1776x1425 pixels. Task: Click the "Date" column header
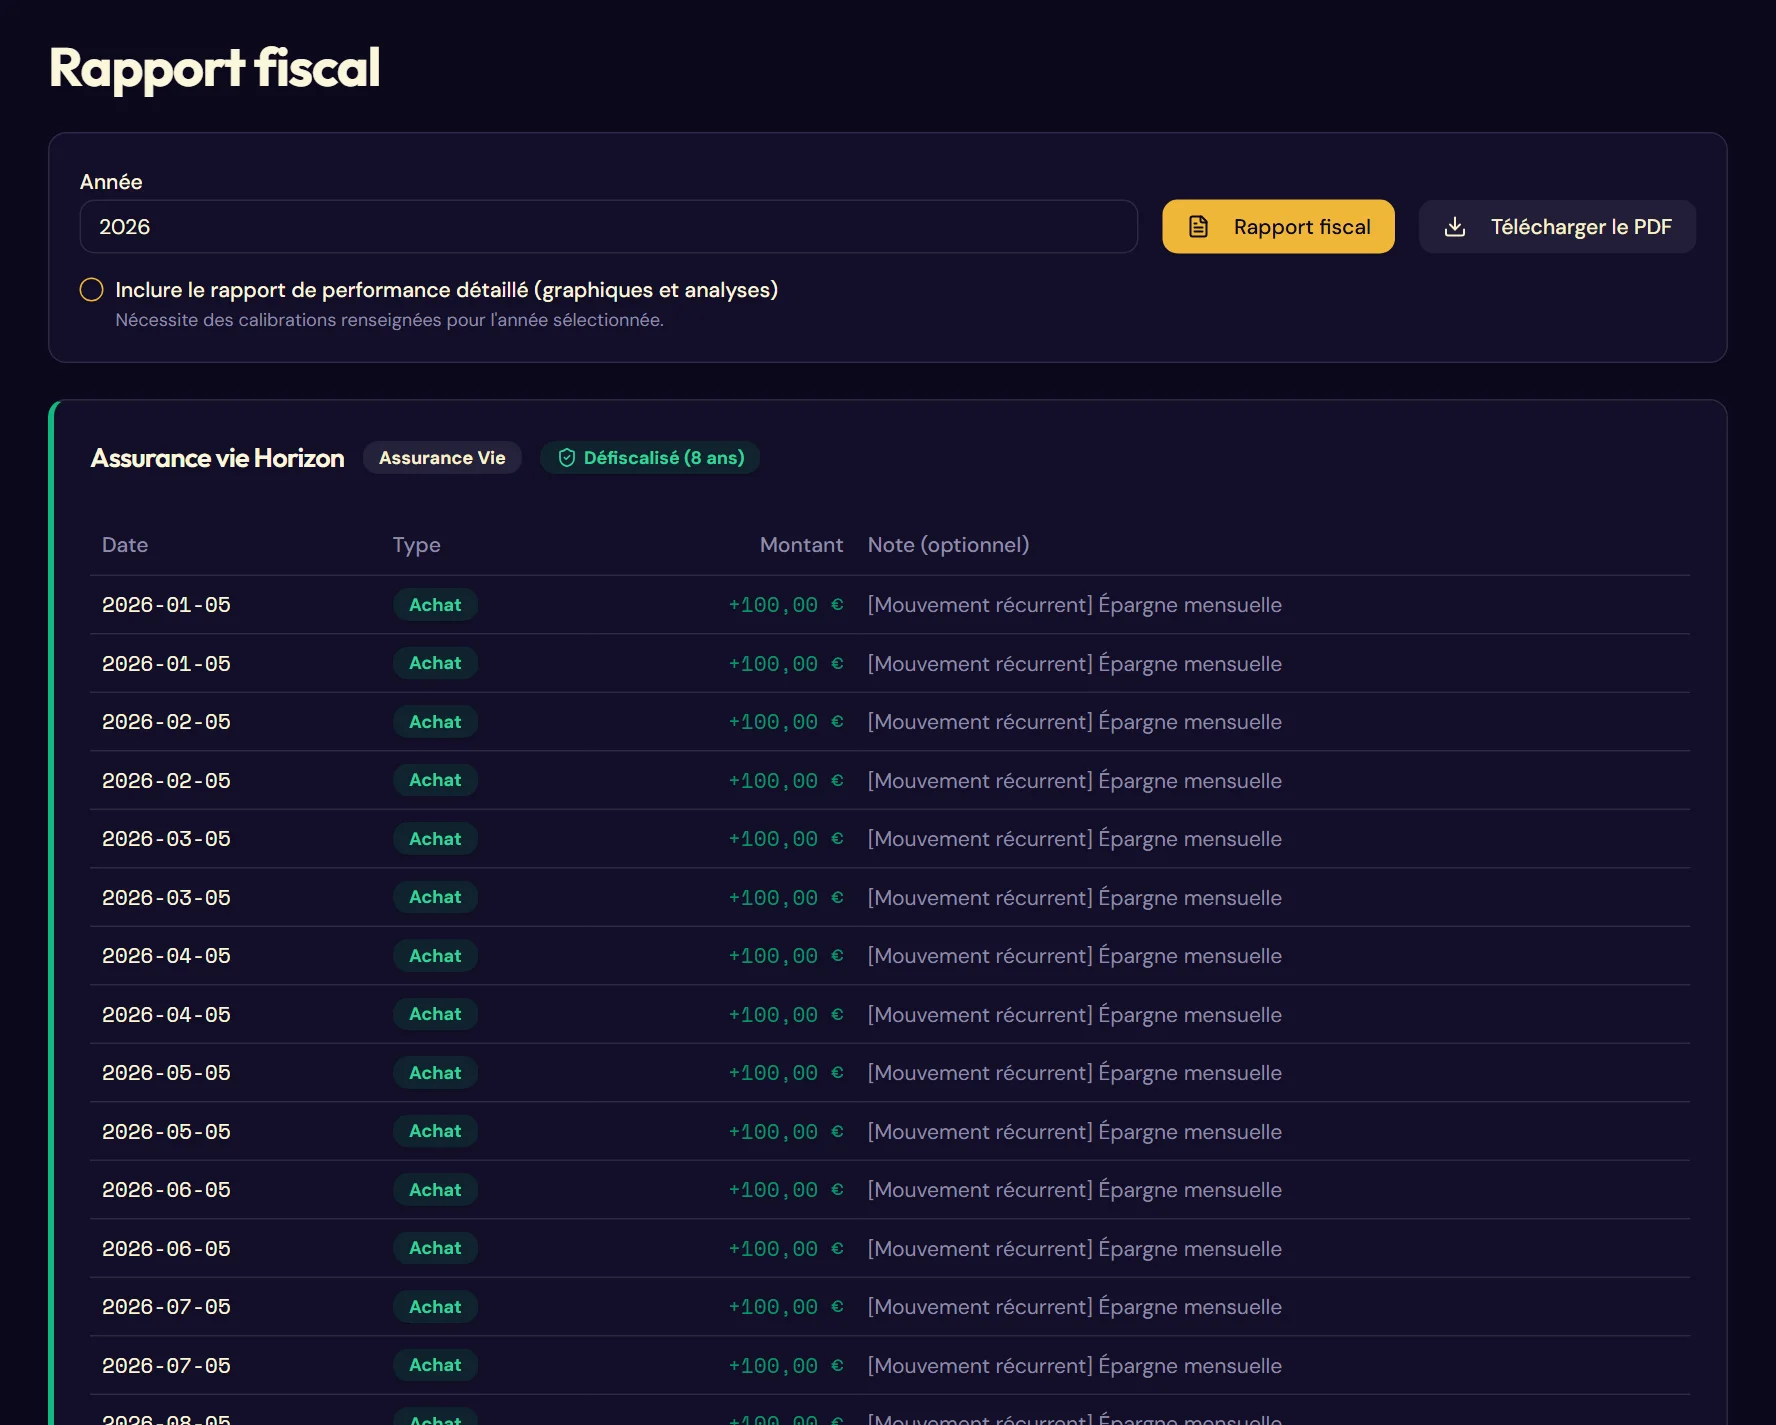pyautogui.click(x=125, y=545)
